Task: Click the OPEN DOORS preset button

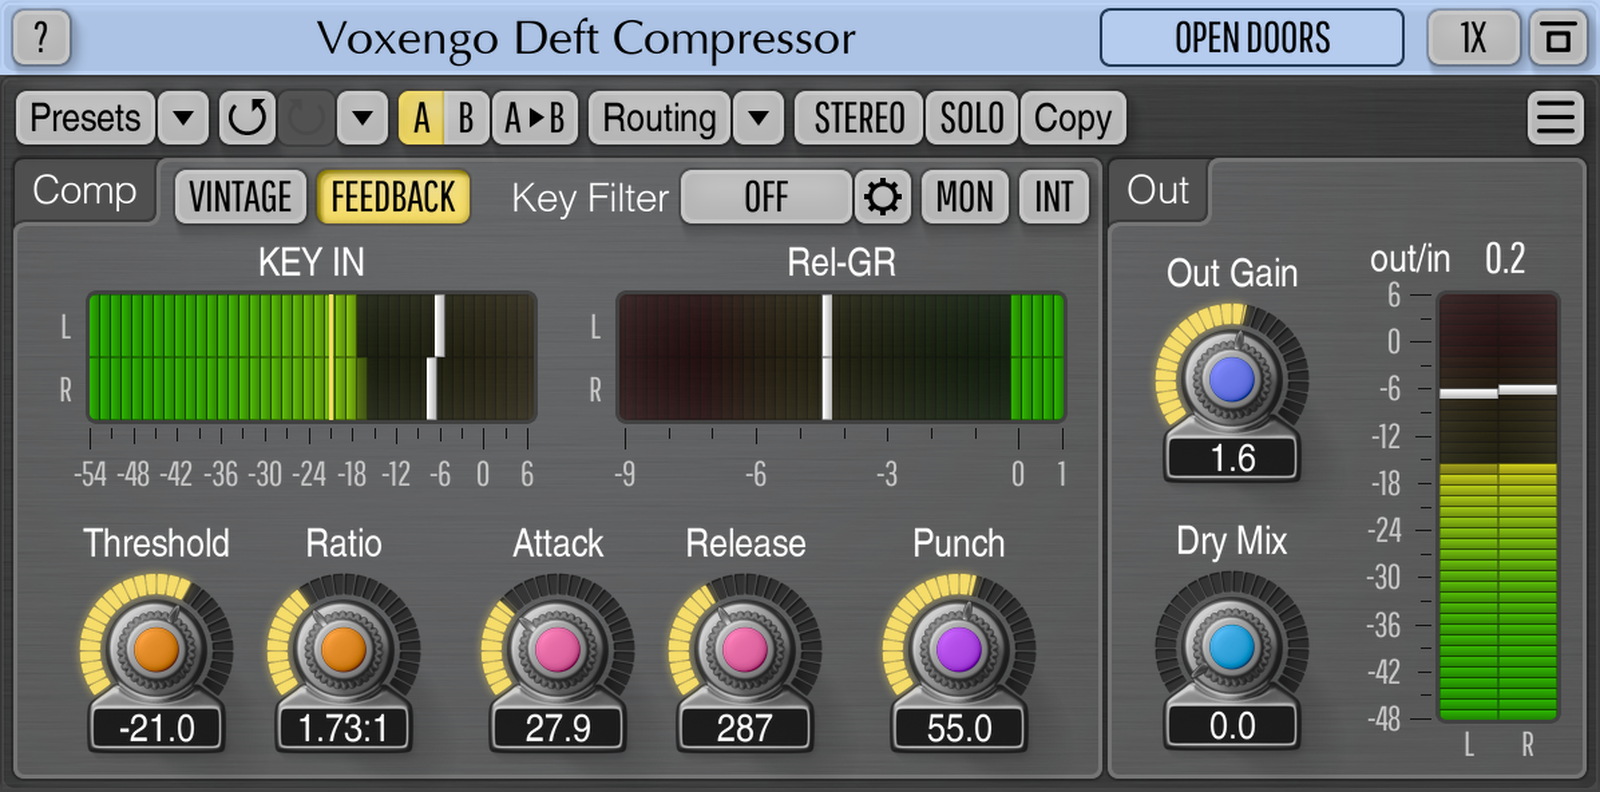Action: [x=1251, y=38]
